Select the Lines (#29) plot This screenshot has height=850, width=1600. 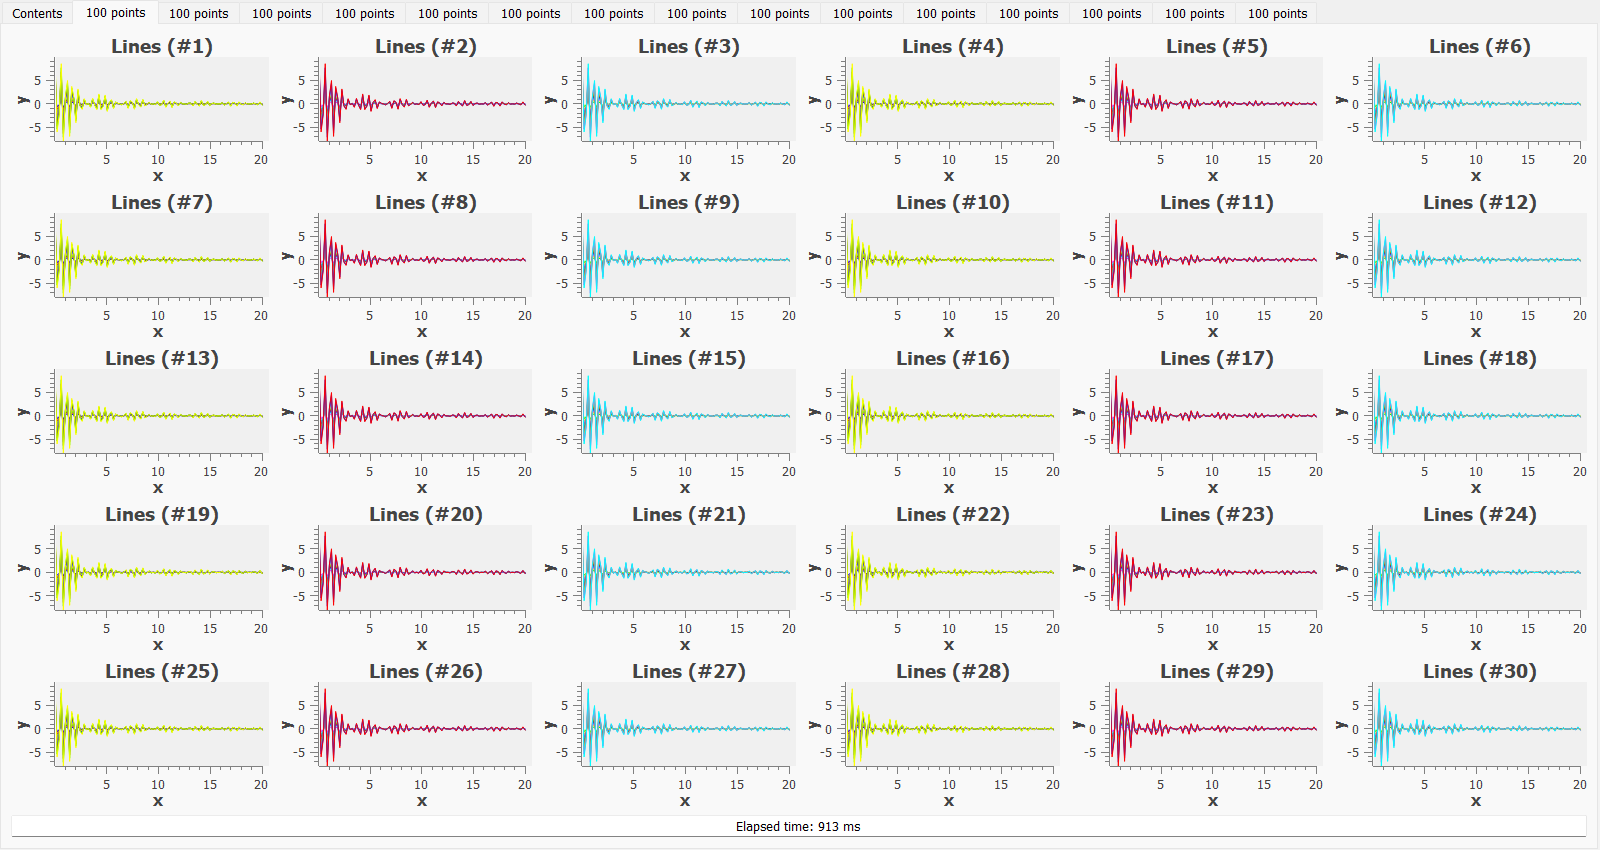click(x=1215, y=725)
